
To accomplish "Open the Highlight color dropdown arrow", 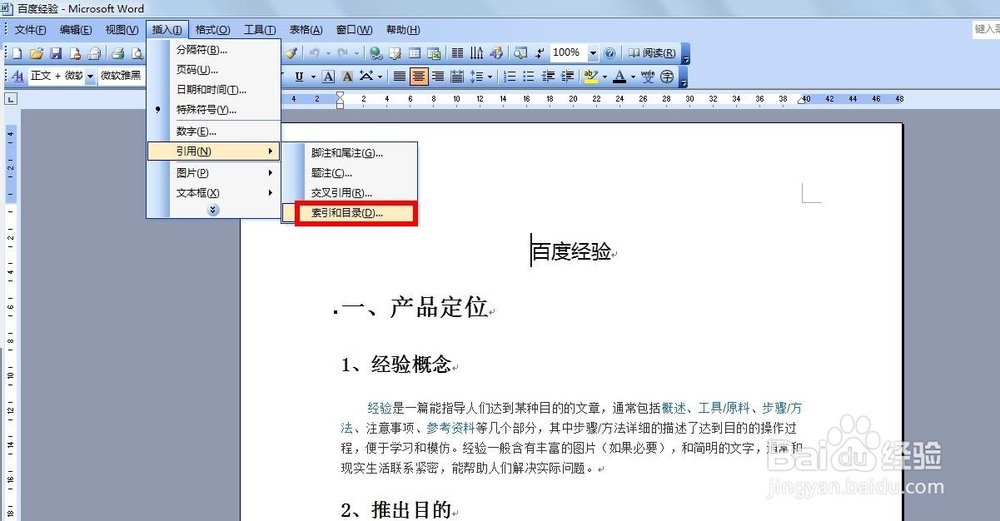I will point(605,77).
